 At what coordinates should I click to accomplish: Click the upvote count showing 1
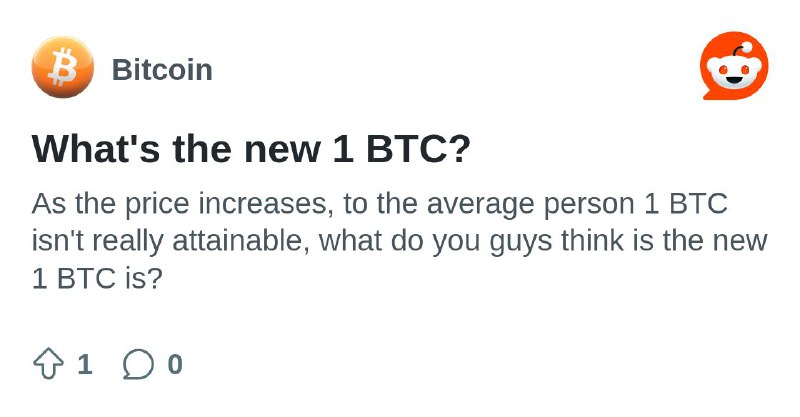click(x=85, y=364)
